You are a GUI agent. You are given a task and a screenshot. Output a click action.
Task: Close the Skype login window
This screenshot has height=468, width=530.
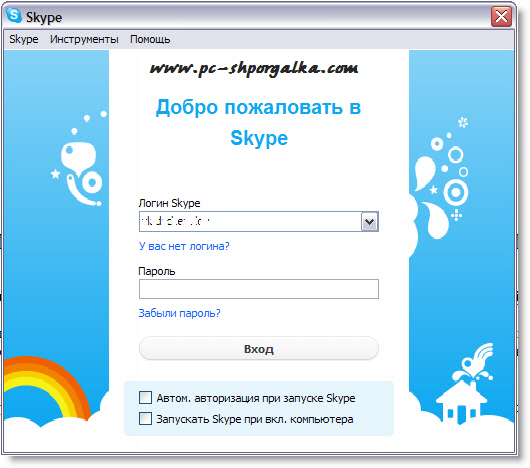(x=501, y=16)
